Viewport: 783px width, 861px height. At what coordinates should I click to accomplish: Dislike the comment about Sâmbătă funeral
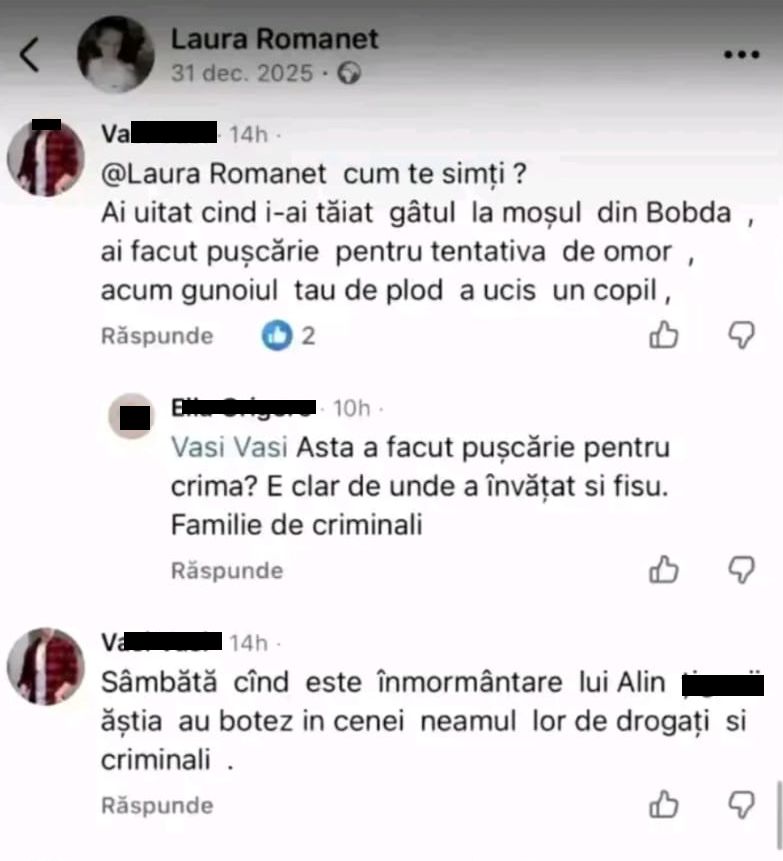click(x=741, y=804)
